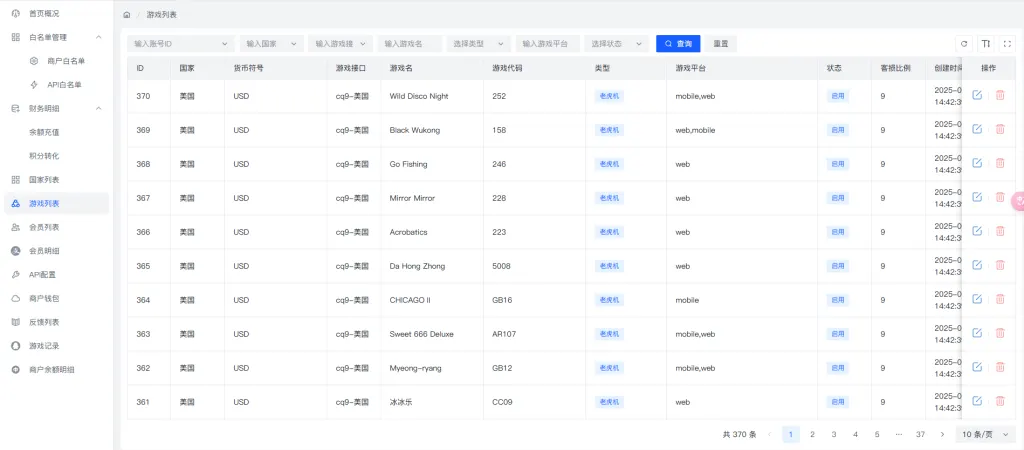Select 游戏列表 in the sidebar
The width and height of the screenshot is (1024, 450).
click(x=56, y=204)
